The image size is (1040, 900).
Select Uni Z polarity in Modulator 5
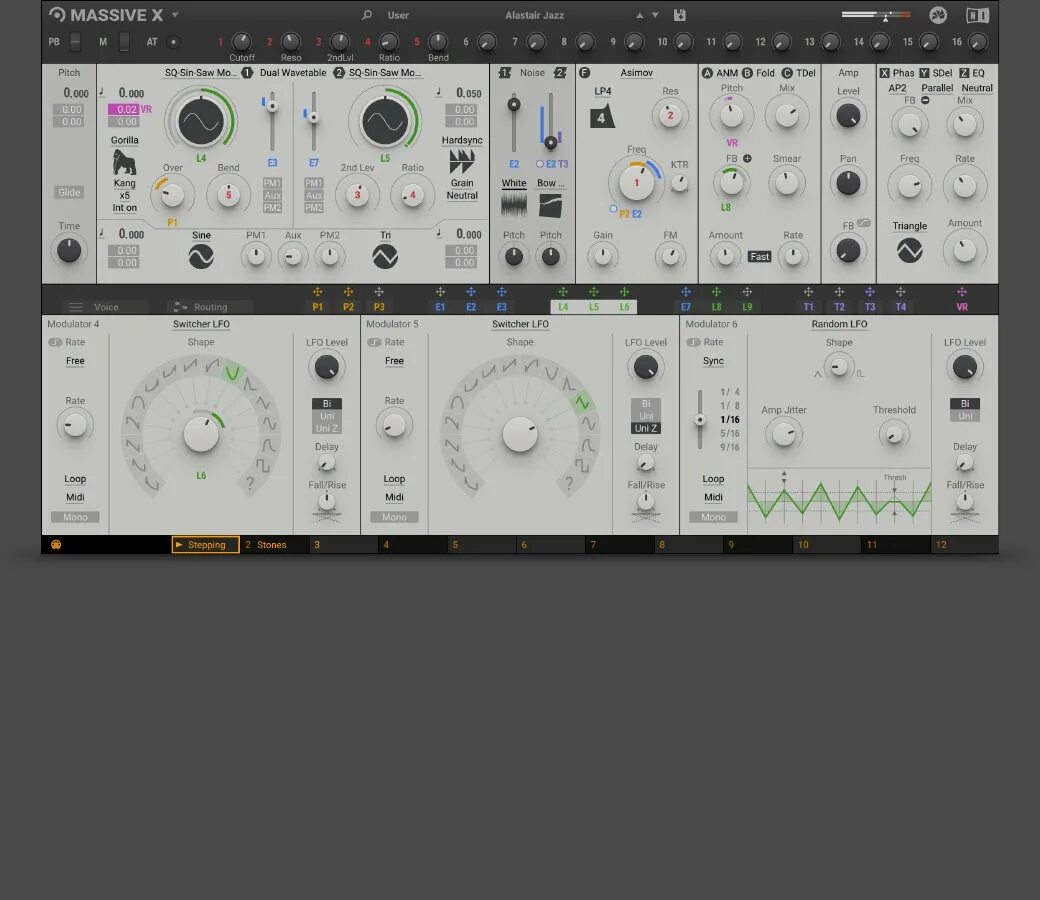[646, 428]
